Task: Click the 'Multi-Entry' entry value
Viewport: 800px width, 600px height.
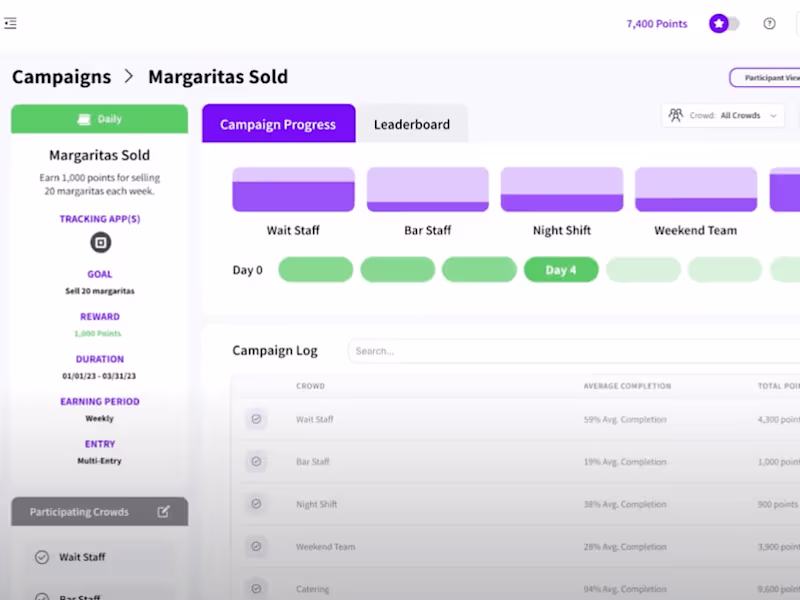Action: (x=99, y=461)
